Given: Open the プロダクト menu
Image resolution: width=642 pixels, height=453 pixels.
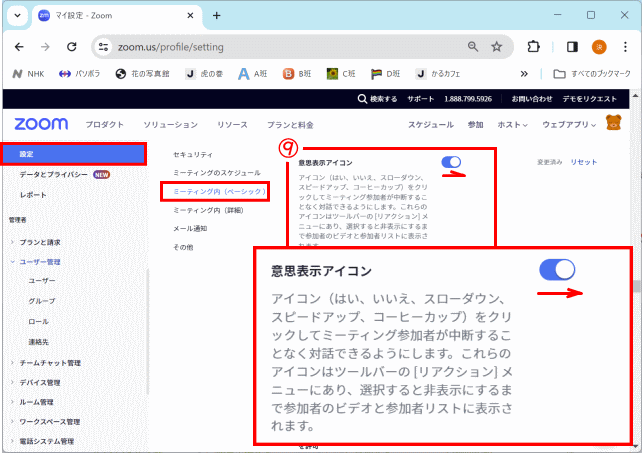Looking at the screenshot, I should click(x=104, y=125).
